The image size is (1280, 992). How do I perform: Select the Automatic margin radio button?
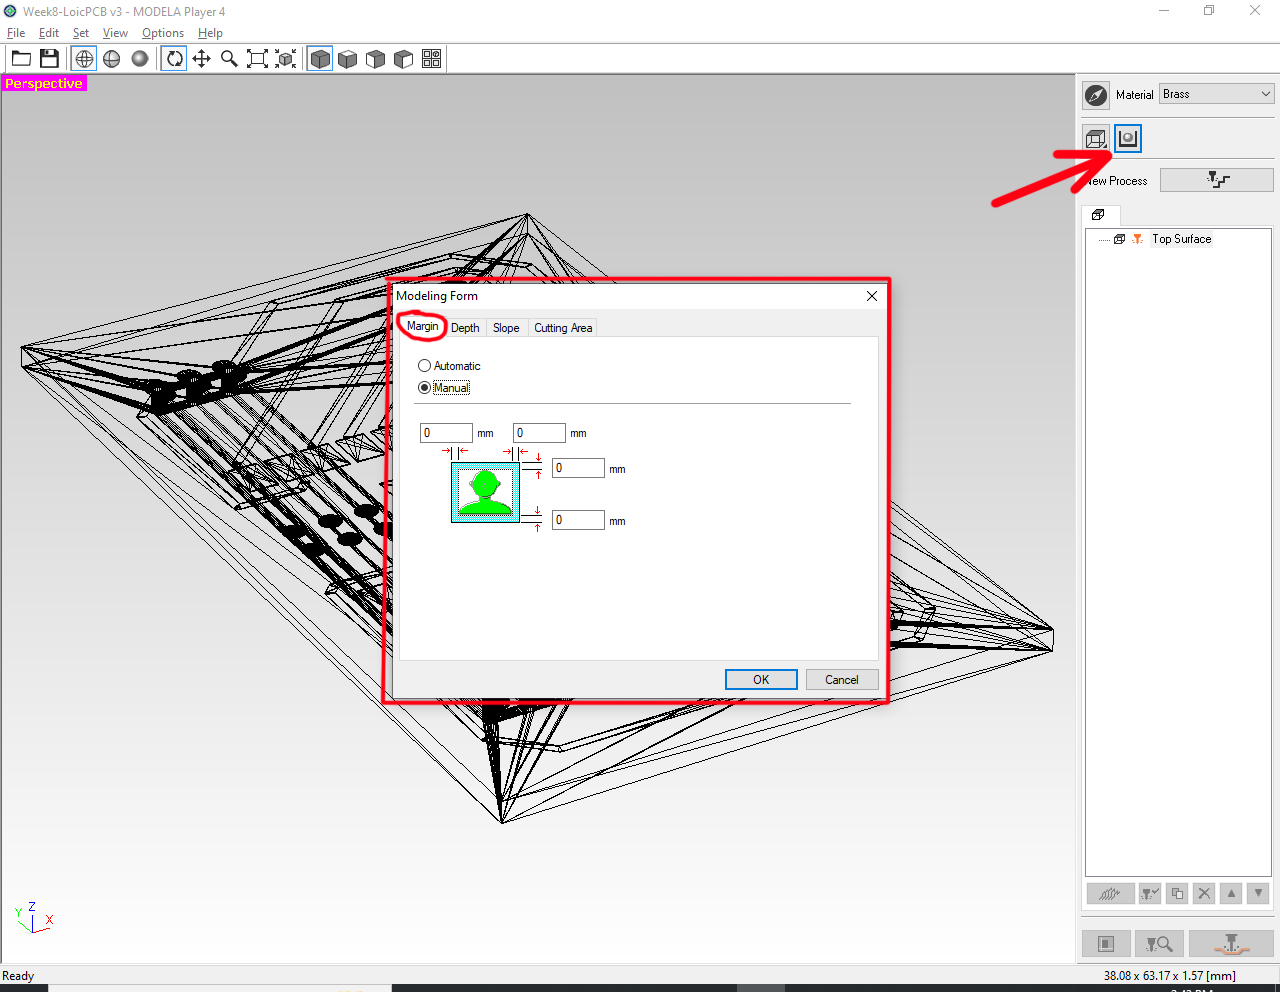point(424,366)
